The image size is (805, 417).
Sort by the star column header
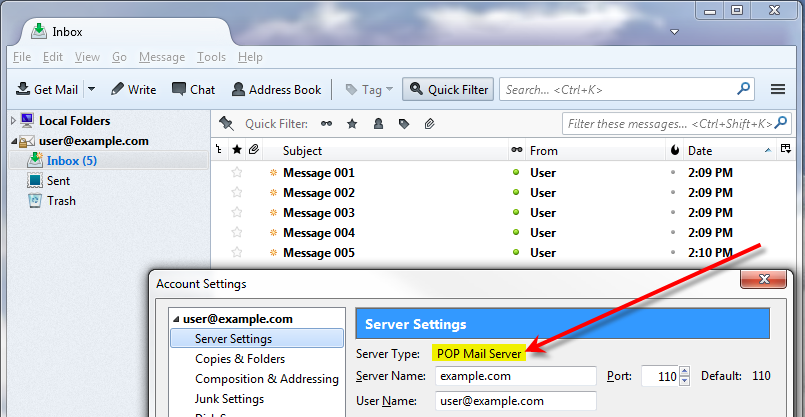pos(237,150)
